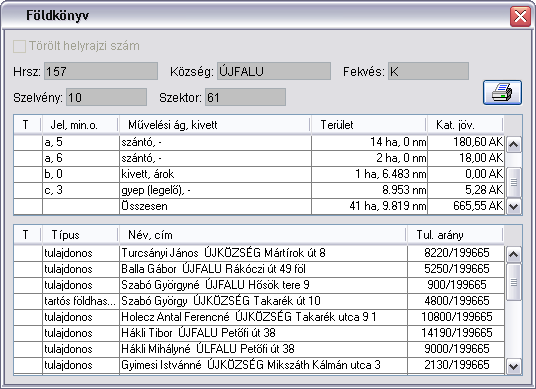Click ownership ratio 8220/199665

[x=456, y=253]
